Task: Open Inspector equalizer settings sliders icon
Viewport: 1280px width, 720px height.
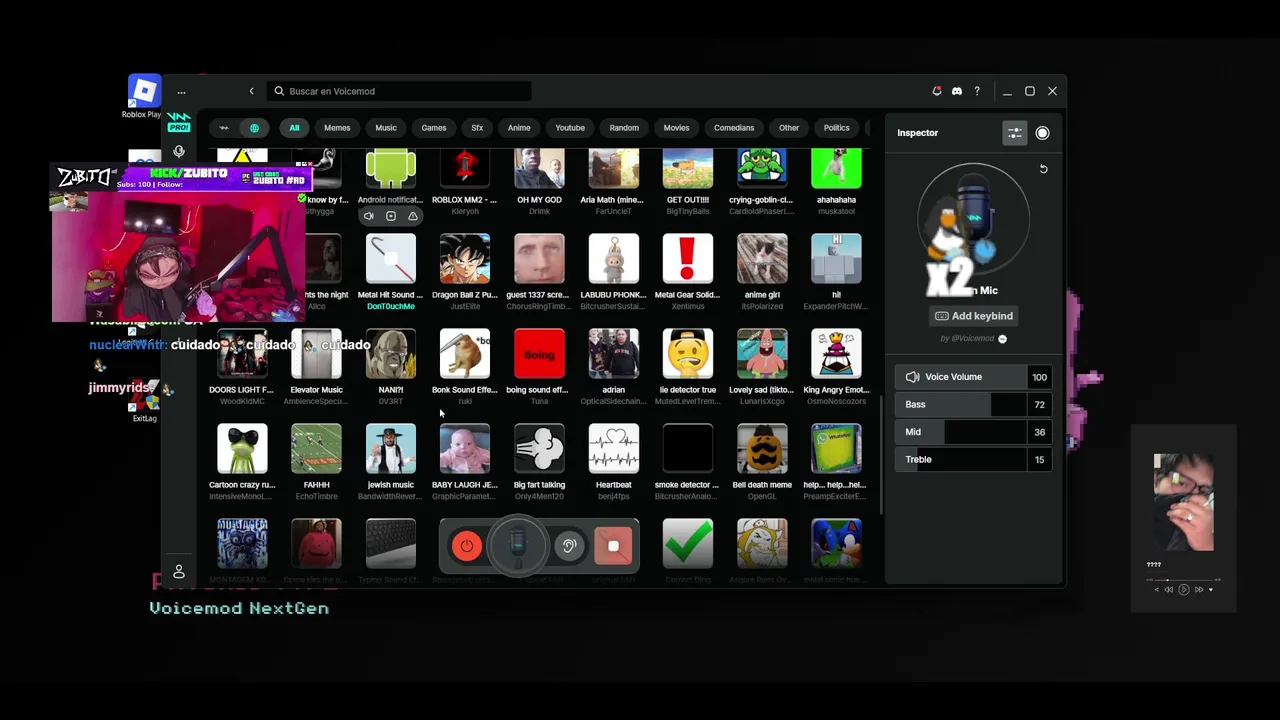Action: [x=1015, y=133]
